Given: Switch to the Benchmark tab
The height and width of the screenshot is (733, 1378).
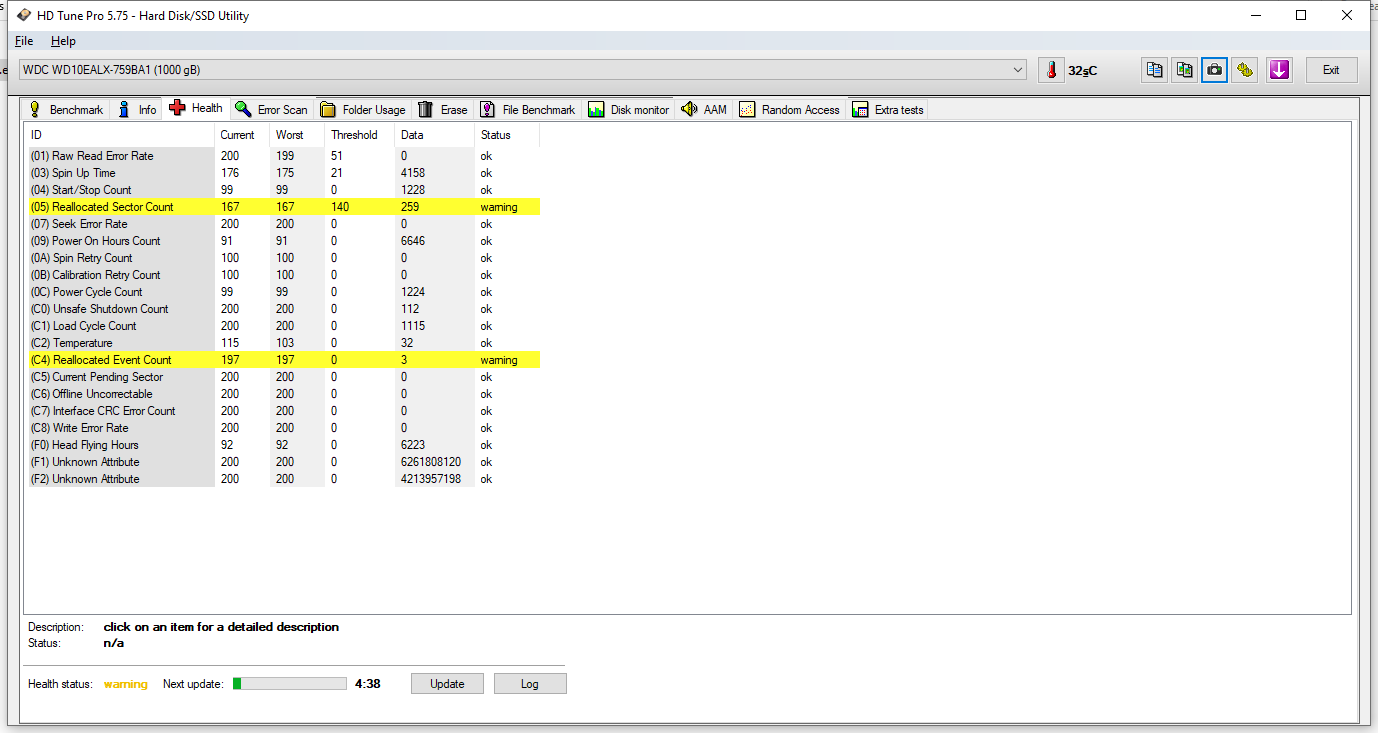Looking at the screenshot, I should click(66, 110).
